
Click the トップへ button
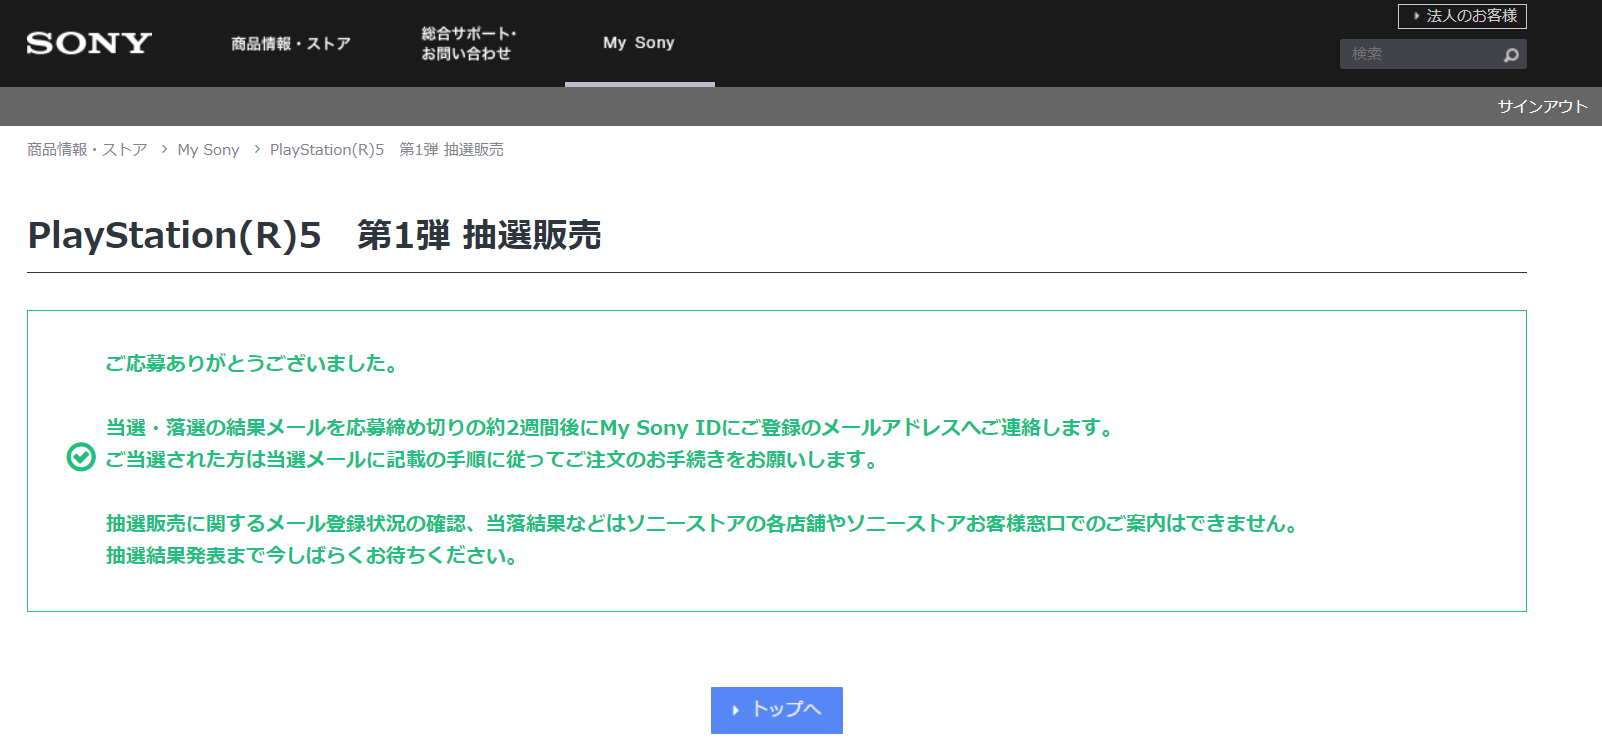pyautogui.click(x=777, y=710)
